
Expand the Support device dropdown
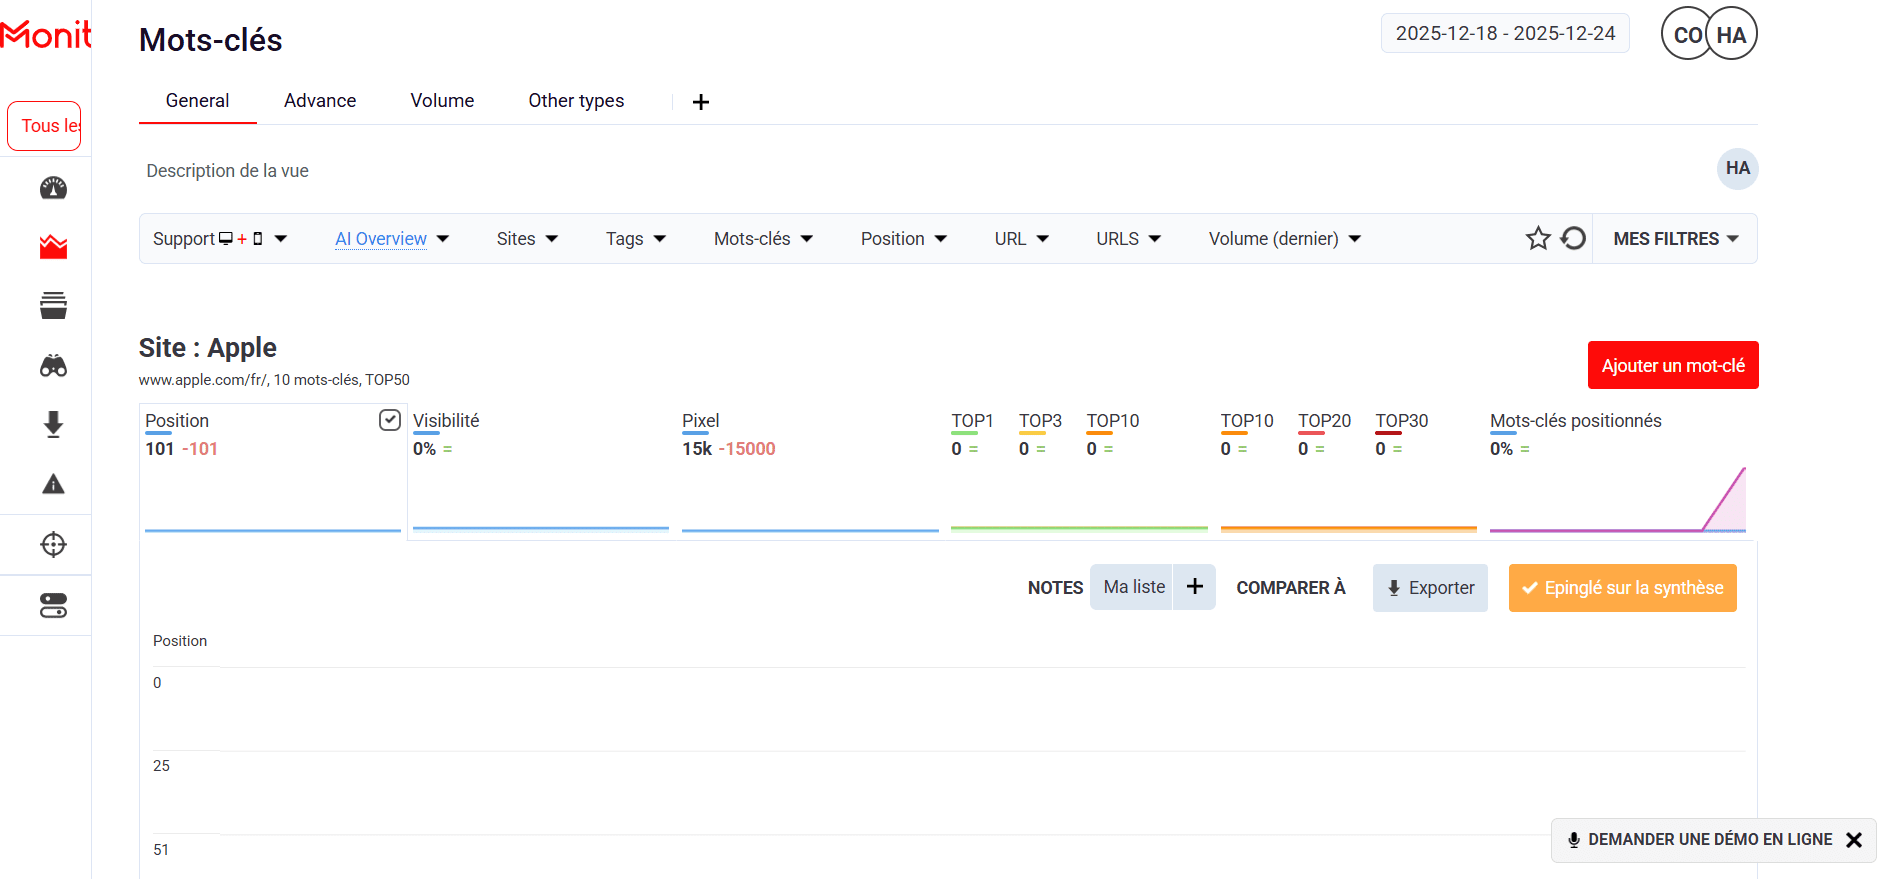coord(220,239)
